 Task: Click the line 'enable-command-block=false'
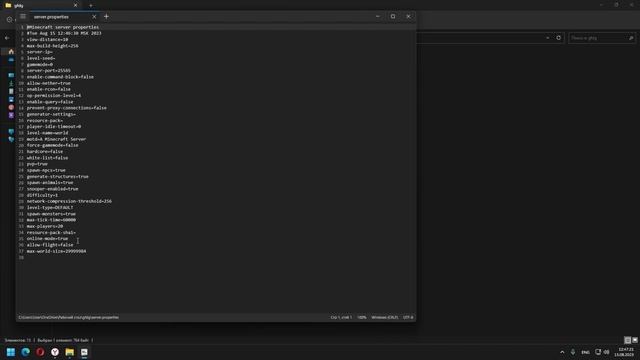coord(60,77)
